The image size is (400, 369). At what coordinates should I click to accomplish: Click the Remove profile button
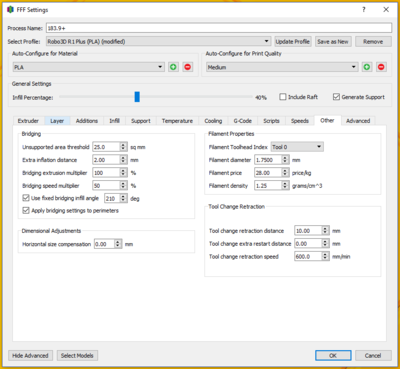(x=373, y=41)
